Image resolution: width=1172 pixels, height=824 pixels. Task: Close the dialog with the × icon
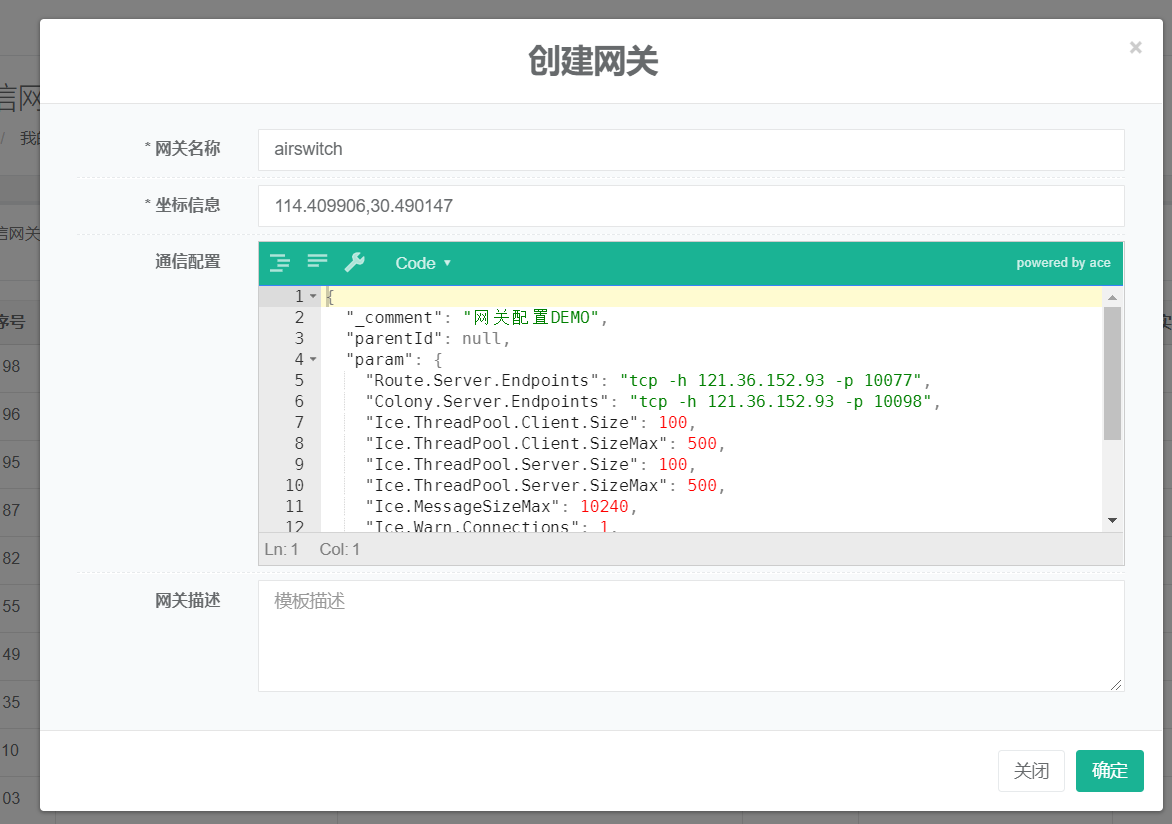pyautogui.click(x=1135, y=47)
